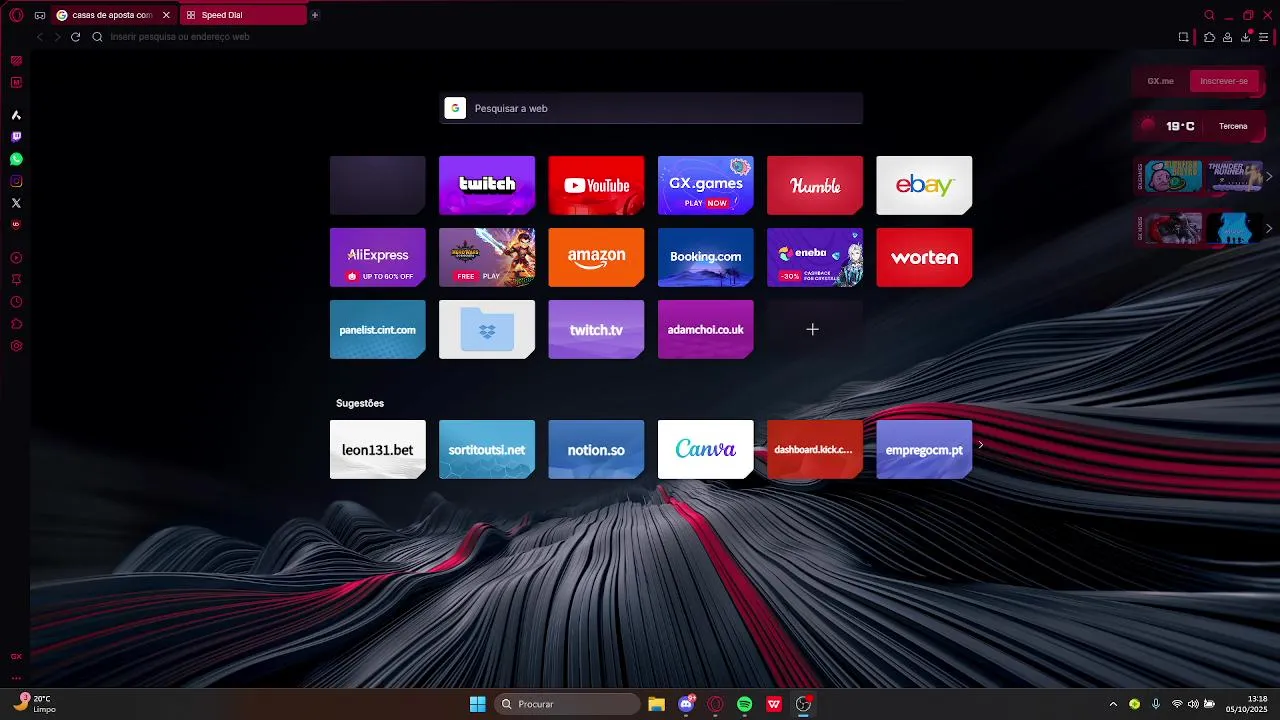
Task: Open the notion.so suggestion
Action: pos(596,449)
